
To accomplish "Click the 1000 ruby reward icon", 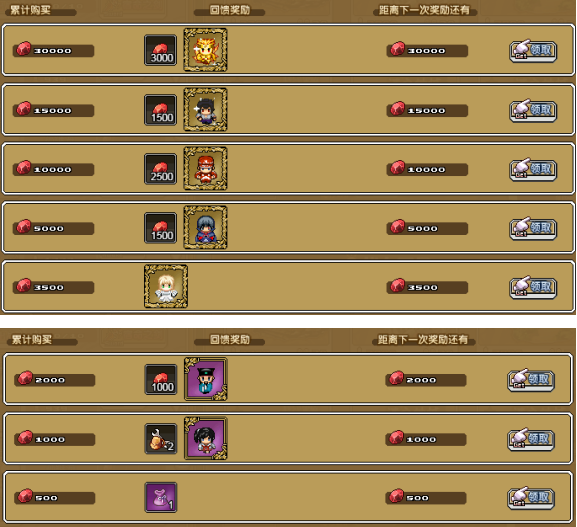I will pyautogui.click(x=161, y=379).
